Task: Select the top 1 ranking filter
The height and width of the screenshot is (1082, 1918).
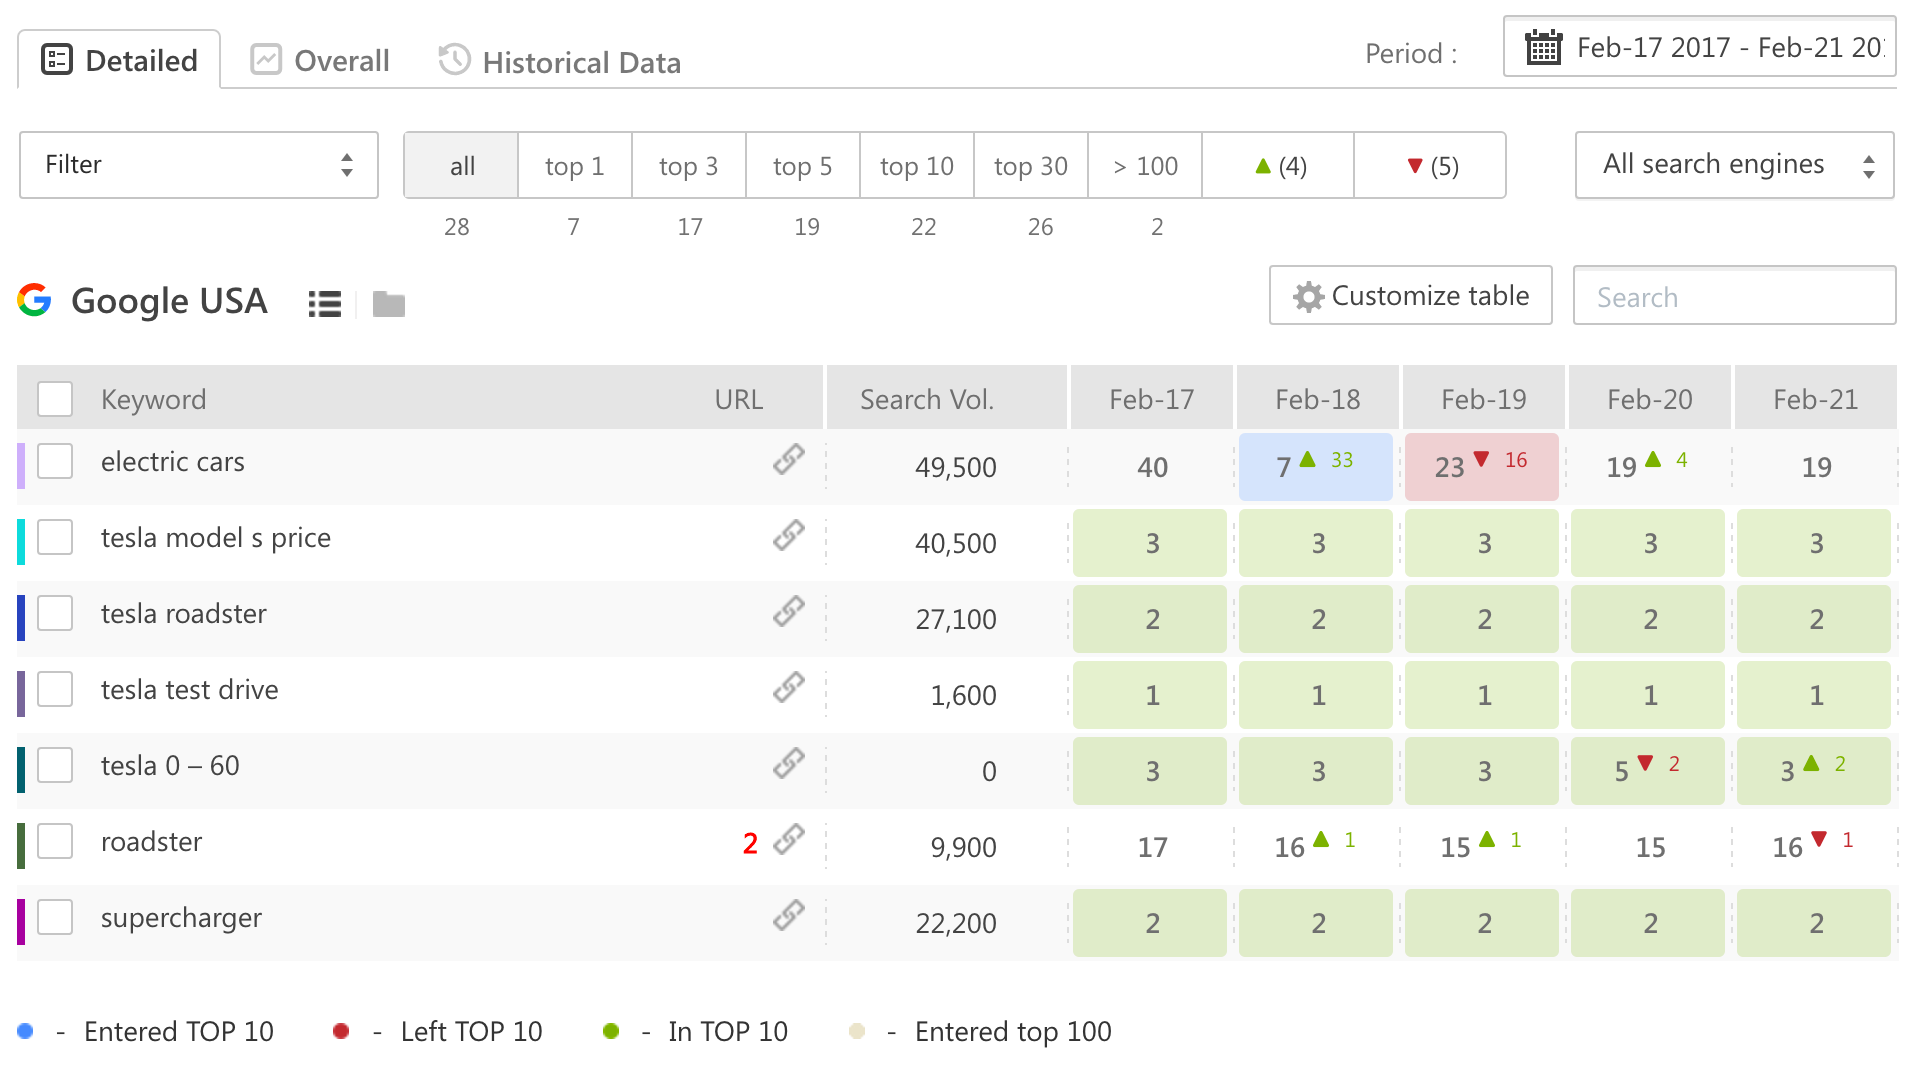Action: coord(575,165)
